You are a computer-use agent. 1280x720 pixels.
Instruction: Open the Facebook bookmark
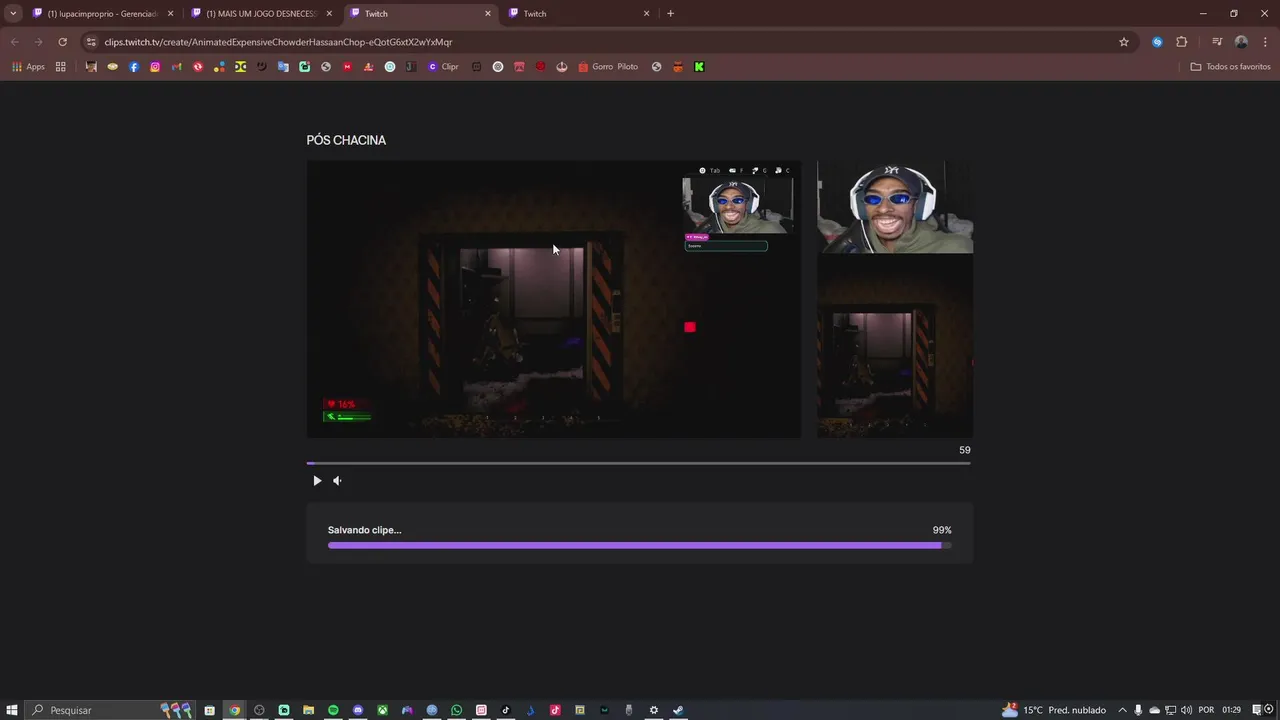pos(134,67)
